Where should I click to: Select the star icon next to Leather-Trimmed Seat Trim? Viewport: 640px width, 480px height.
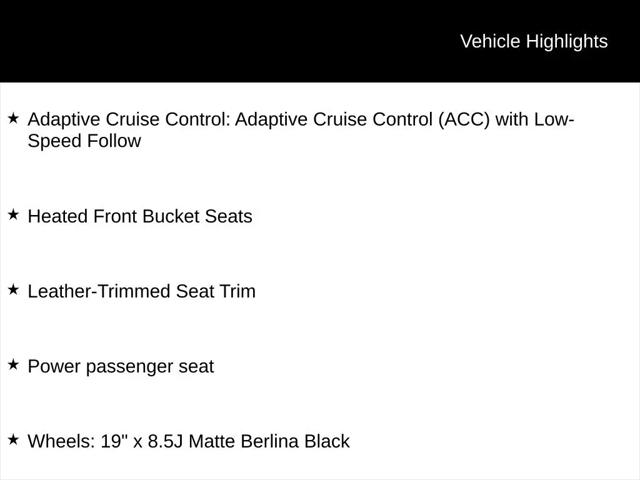[13, 289]
